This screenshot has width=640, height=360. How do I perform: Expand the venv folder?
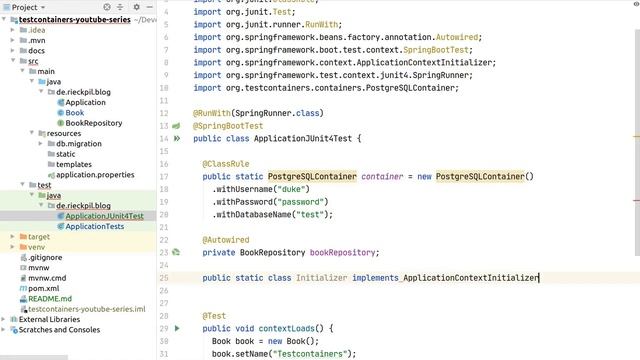(x=13, y=247)
